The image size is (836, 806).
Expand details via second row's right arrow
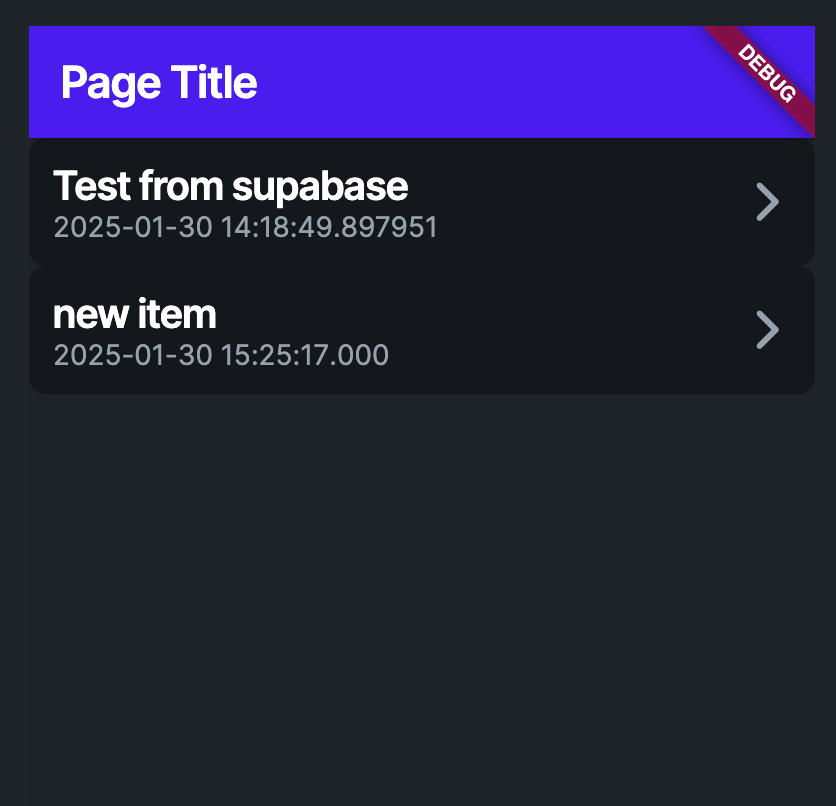pyautogui.click(x=768, y=330)
